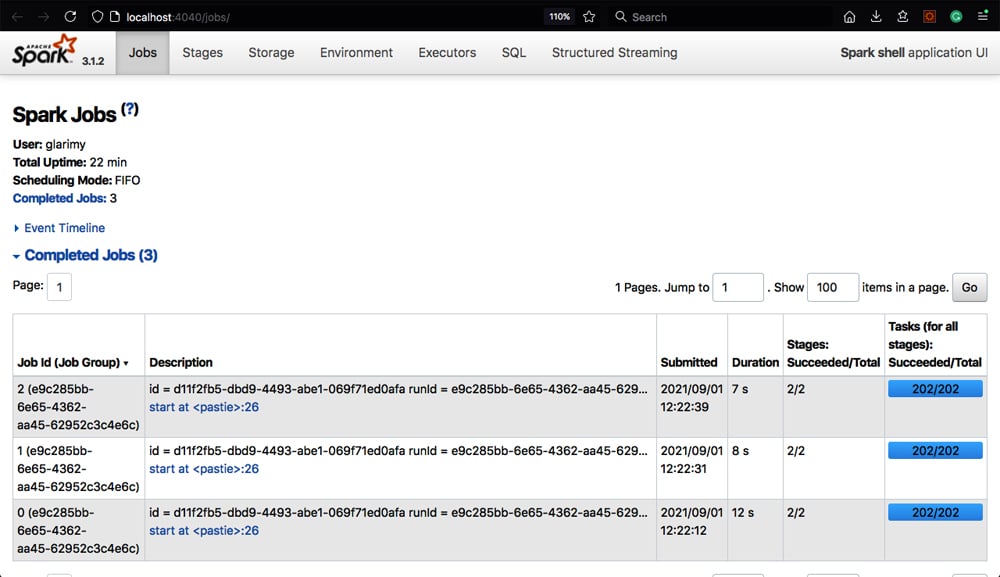Click the red extension icon in toolbar

(929, 17)
